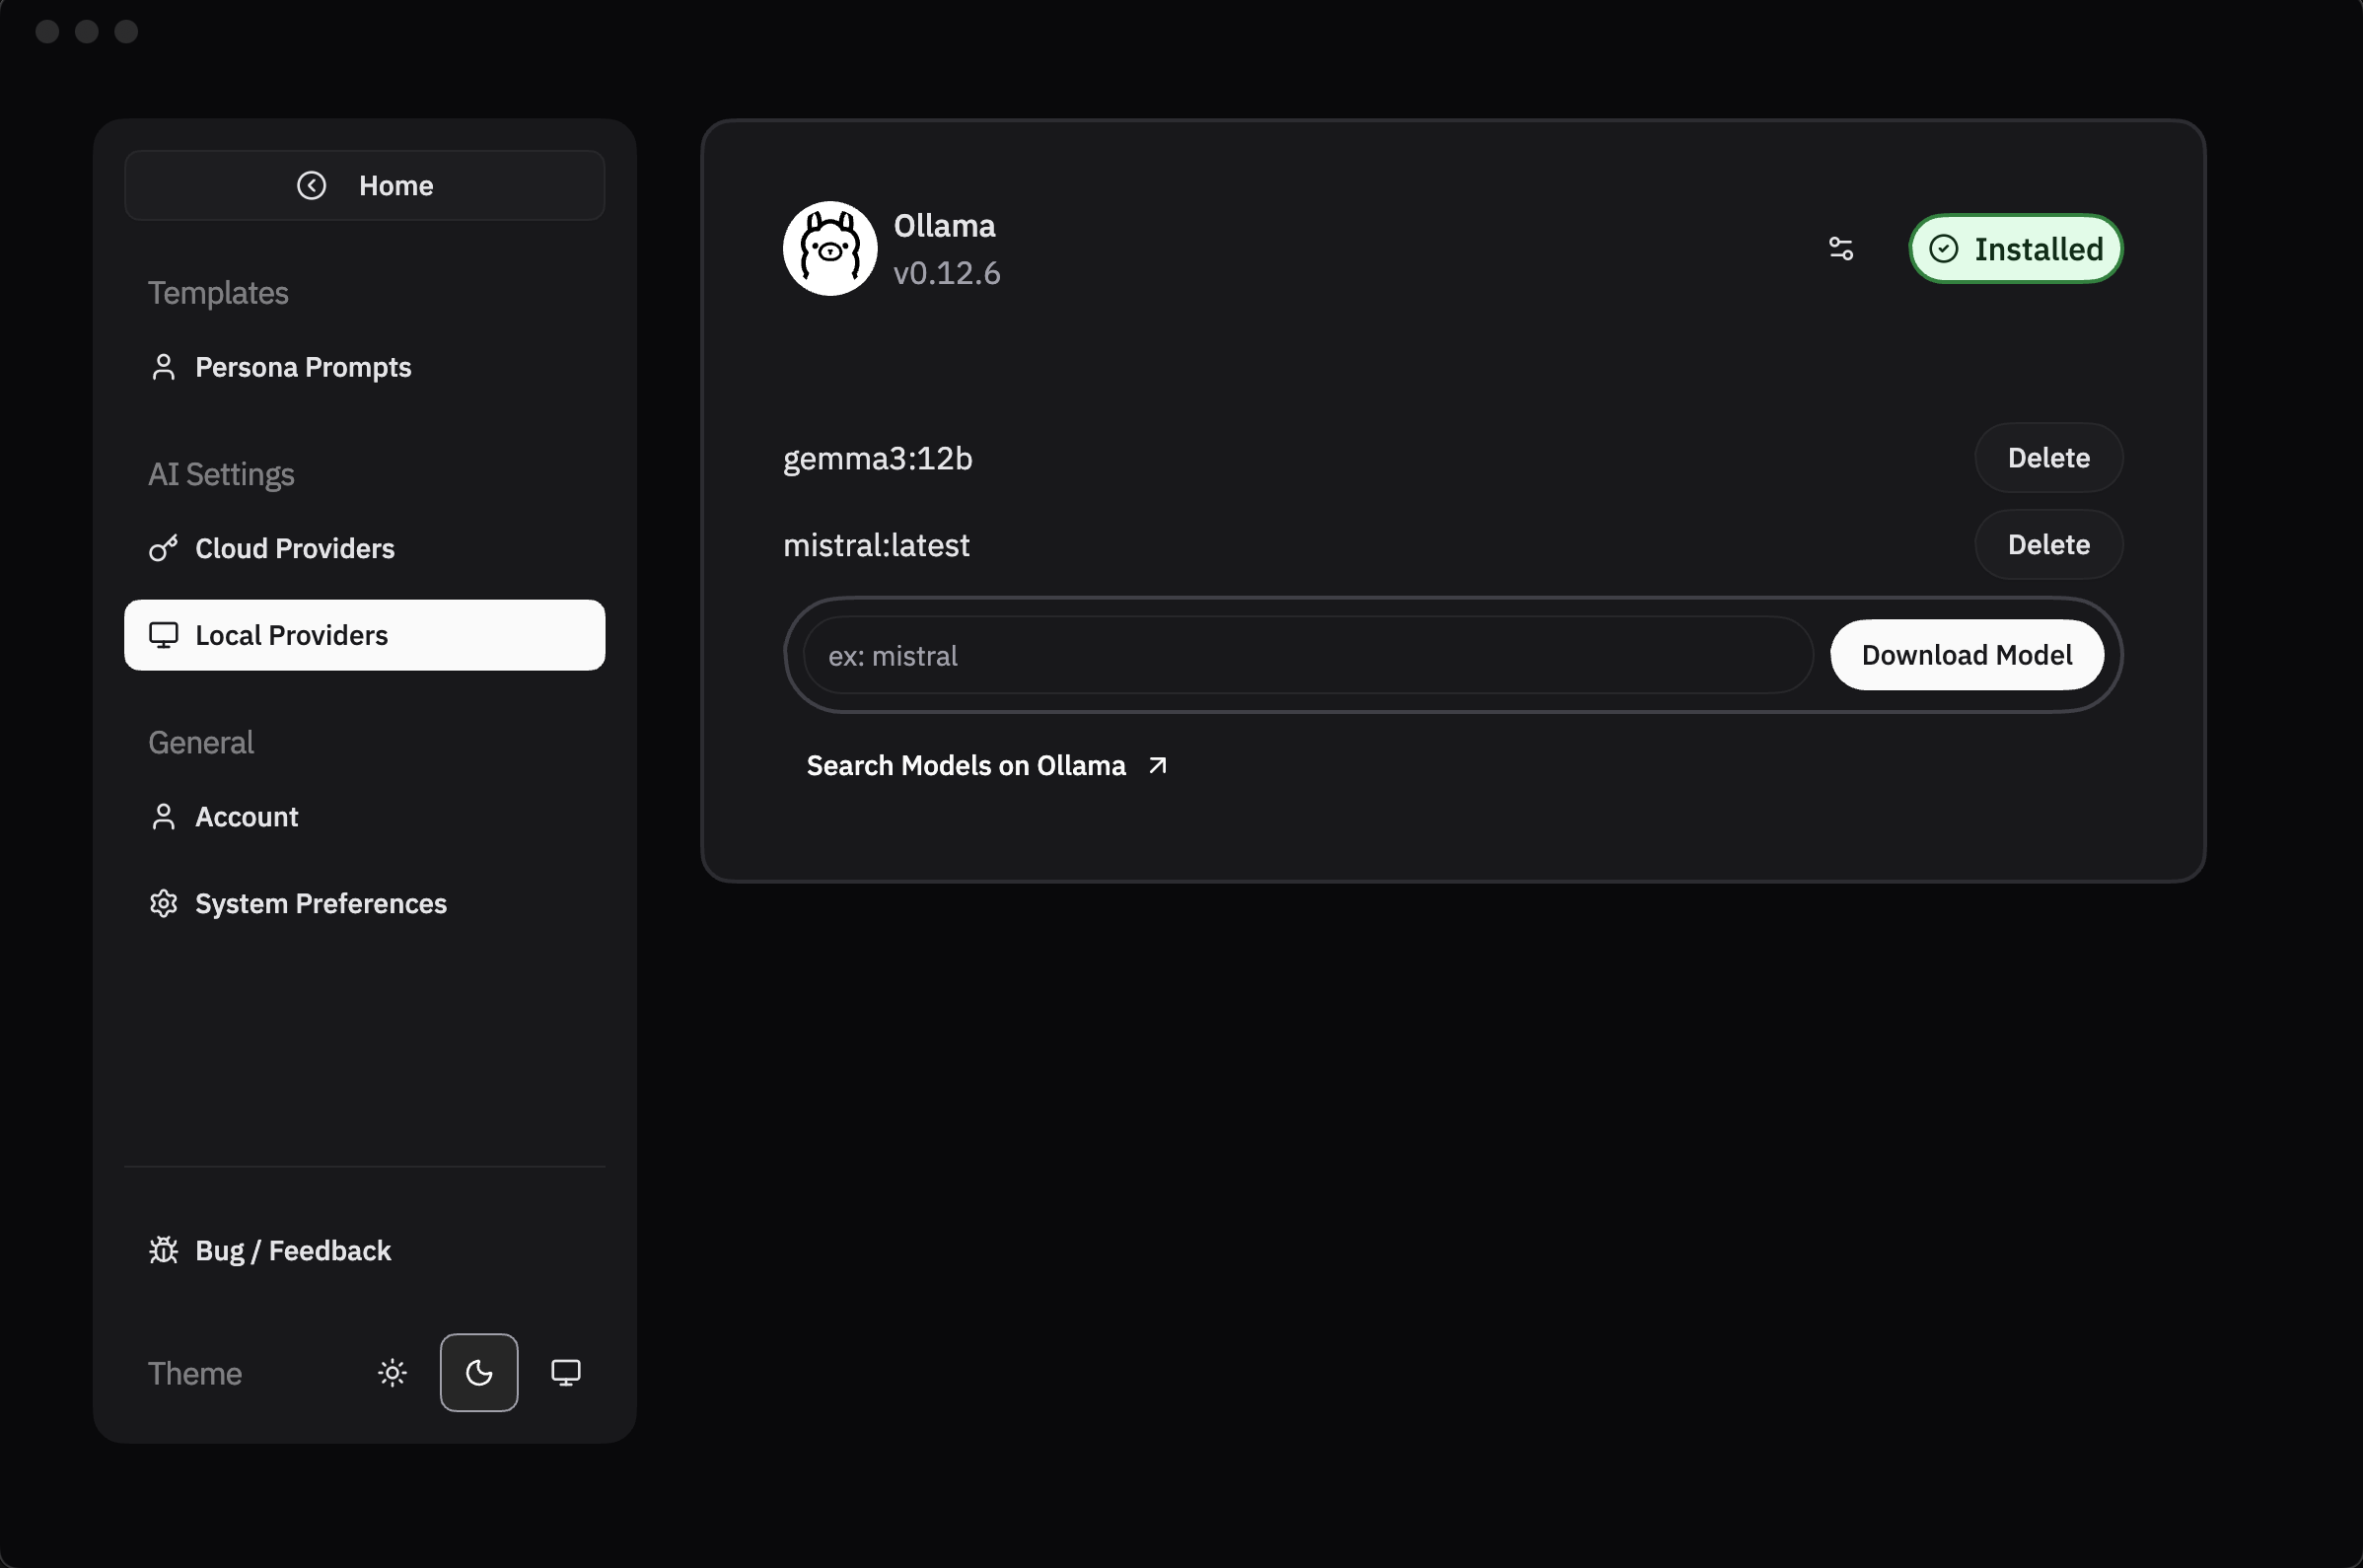Select Local Providers in sidebar
The image size is (2363, 1568).
364,635
